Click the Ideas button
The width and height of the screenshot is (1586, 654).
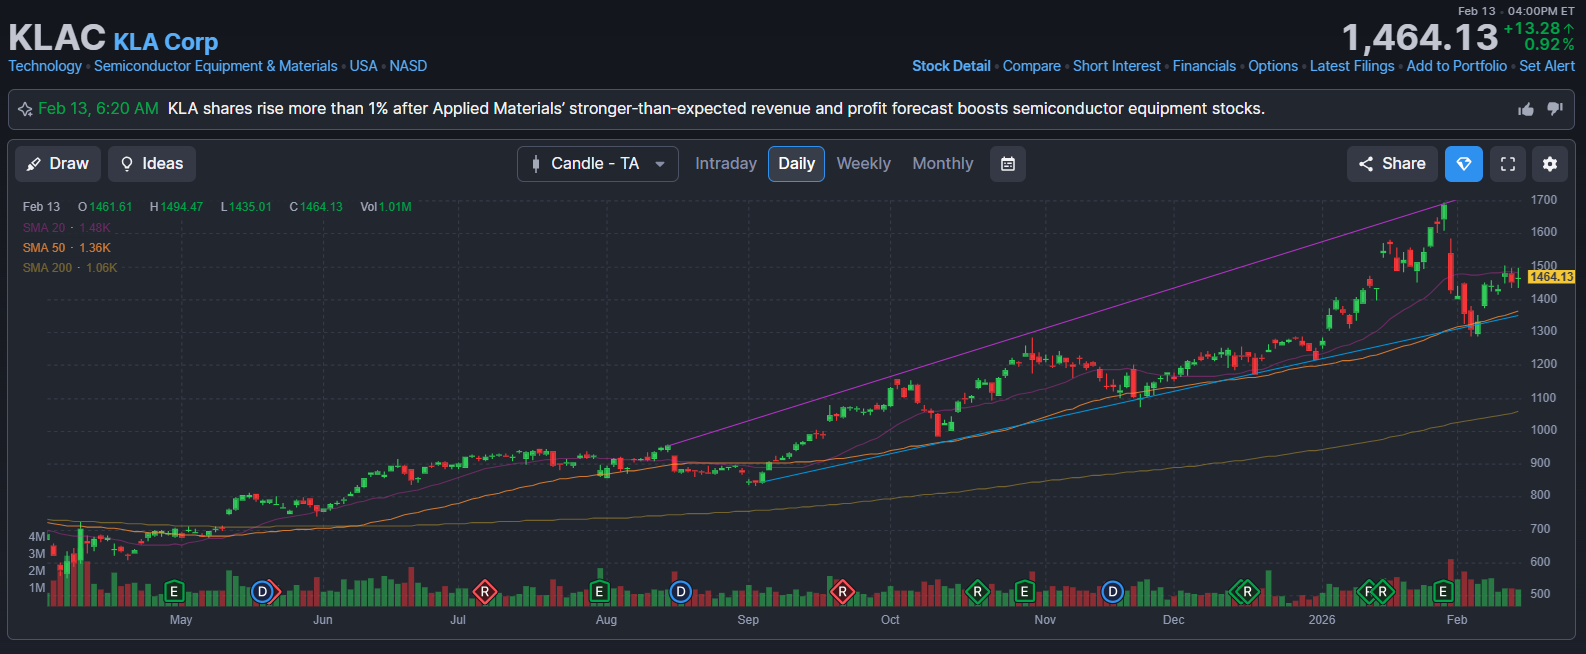click(x=152, y=164)
